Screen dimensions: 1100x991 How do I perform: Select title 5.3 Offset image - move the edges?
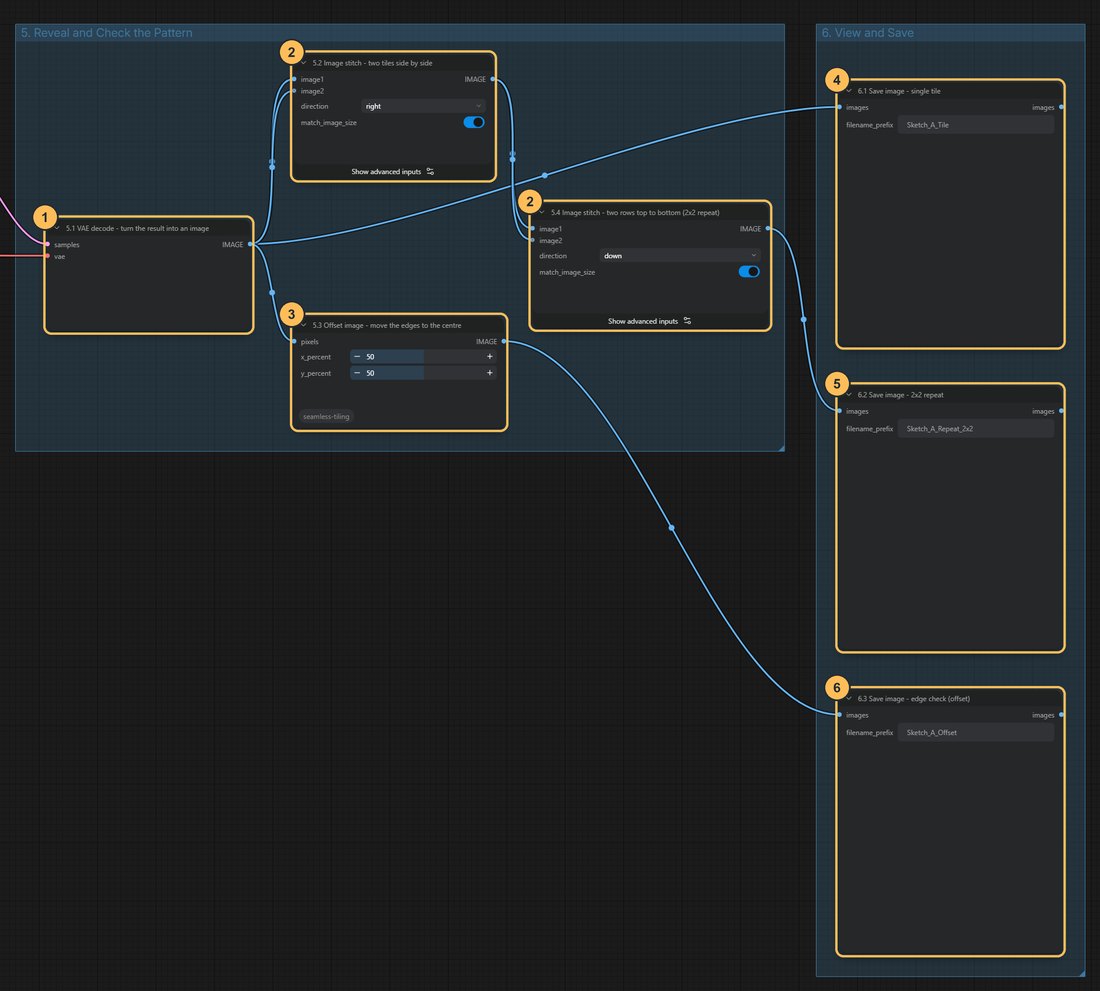point(387,325)
